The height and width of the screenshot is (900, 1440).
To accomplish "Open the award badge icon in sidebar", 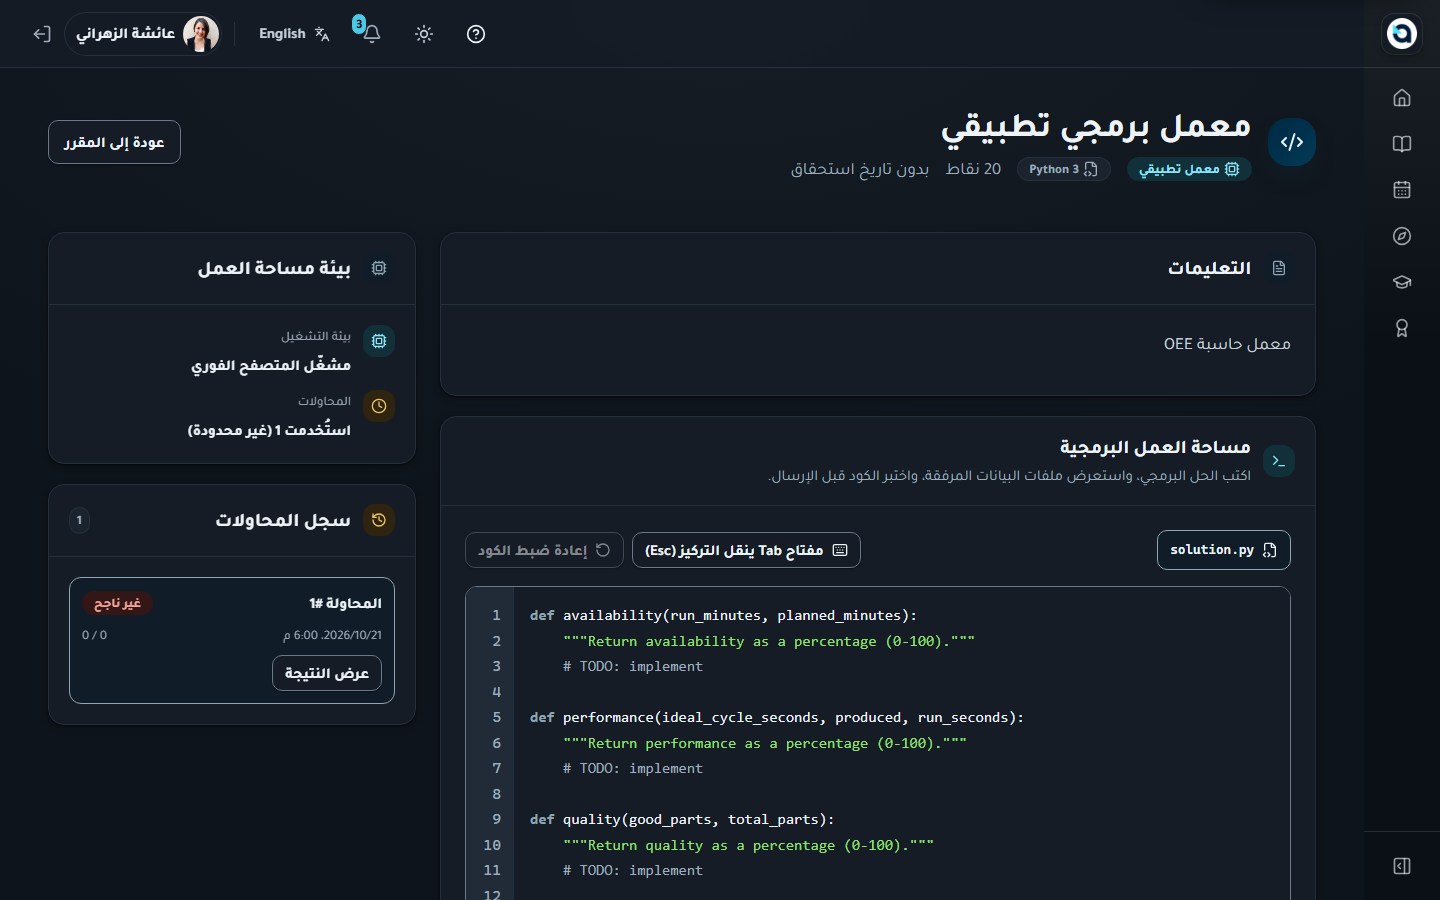I will click(1402, 328).
